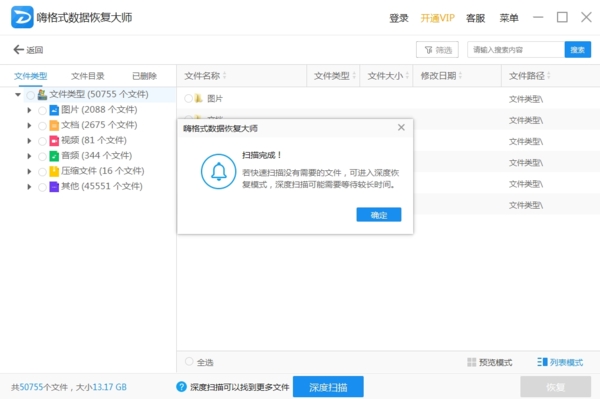Sort by 修改日期 column header
The image size is (600, 399).
pyautogui.click(x=457, y=76)
